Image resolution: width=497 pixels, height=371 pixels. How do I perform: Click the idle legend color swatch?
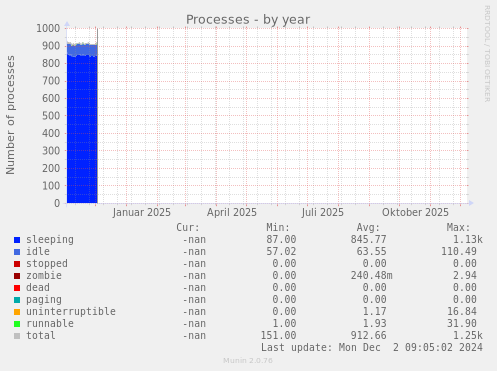pos(17,252)
